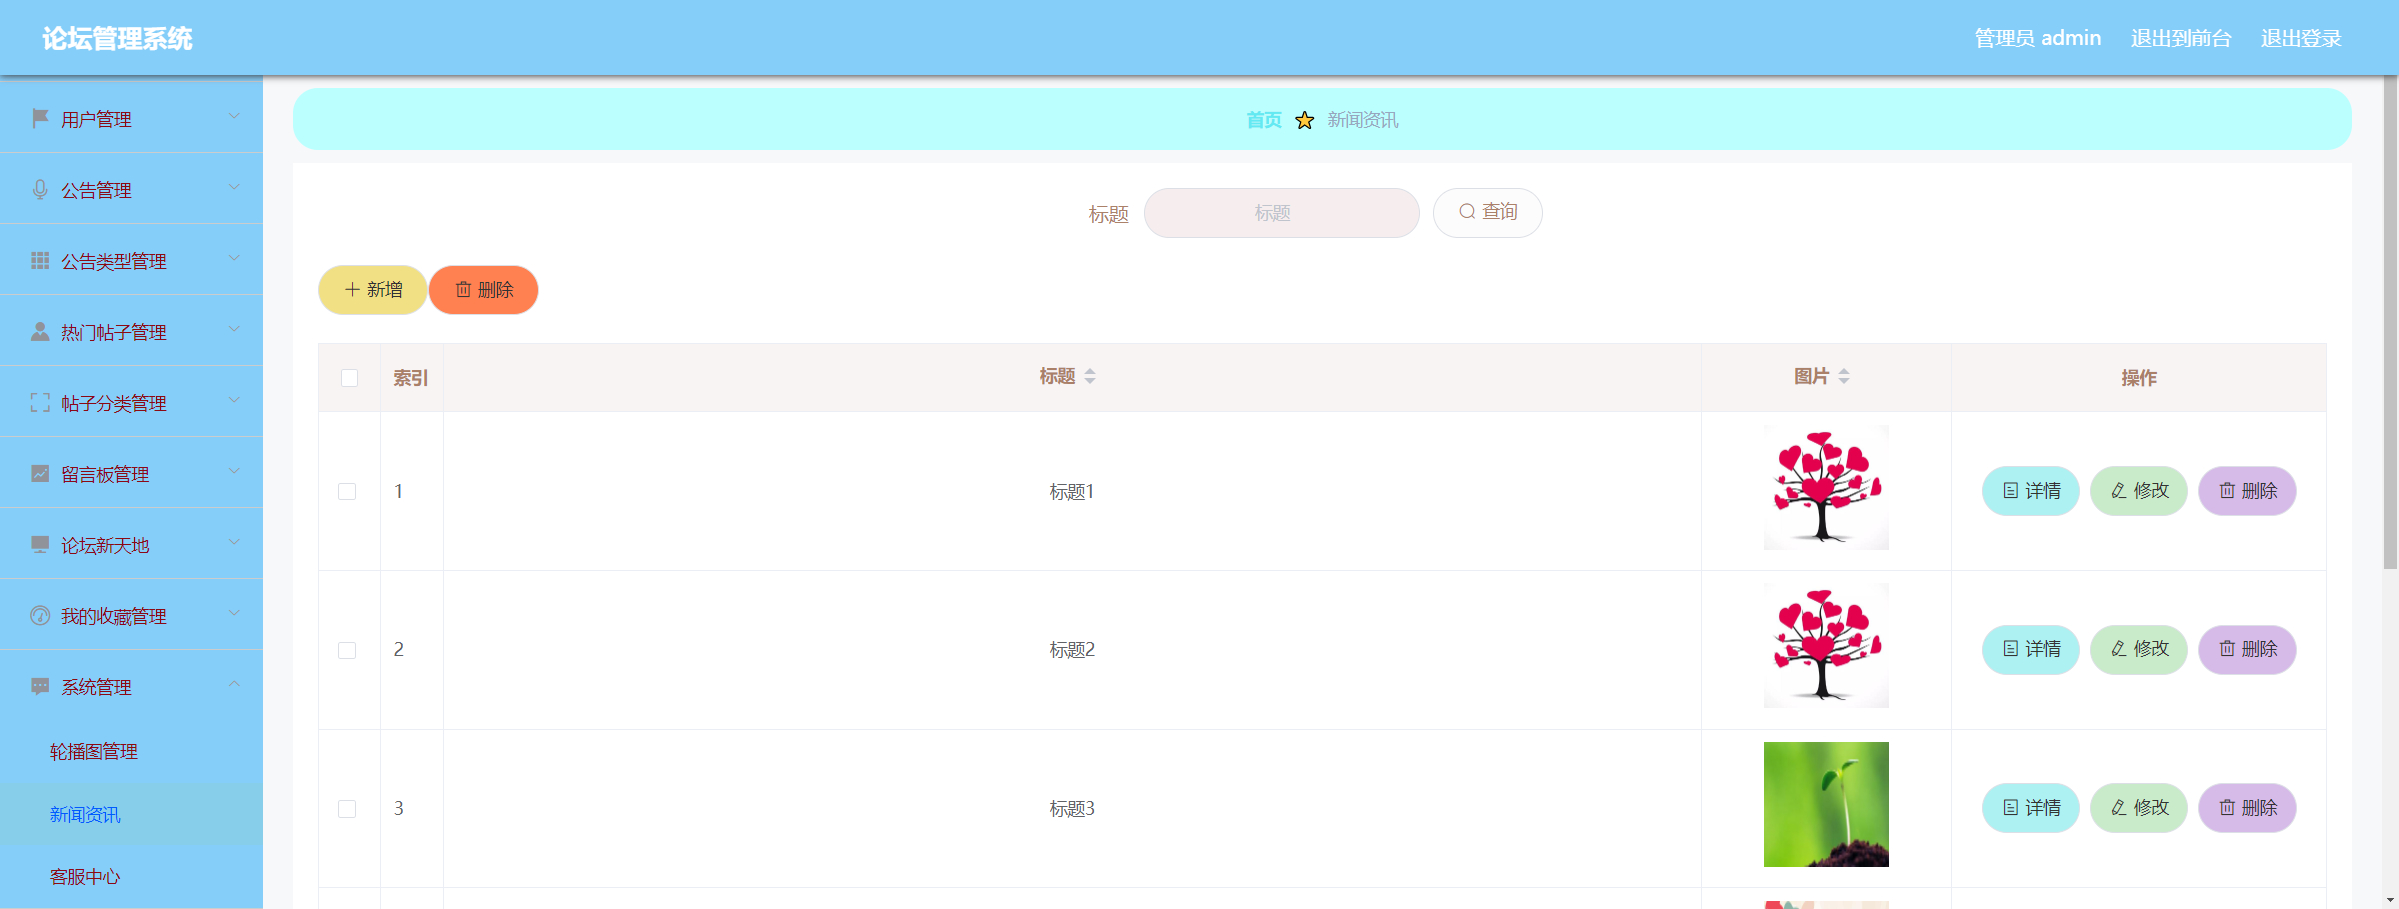The image size is (2399, 909).
Task: Click the document icon in row 3 详情
Action: coord(2011,807)
